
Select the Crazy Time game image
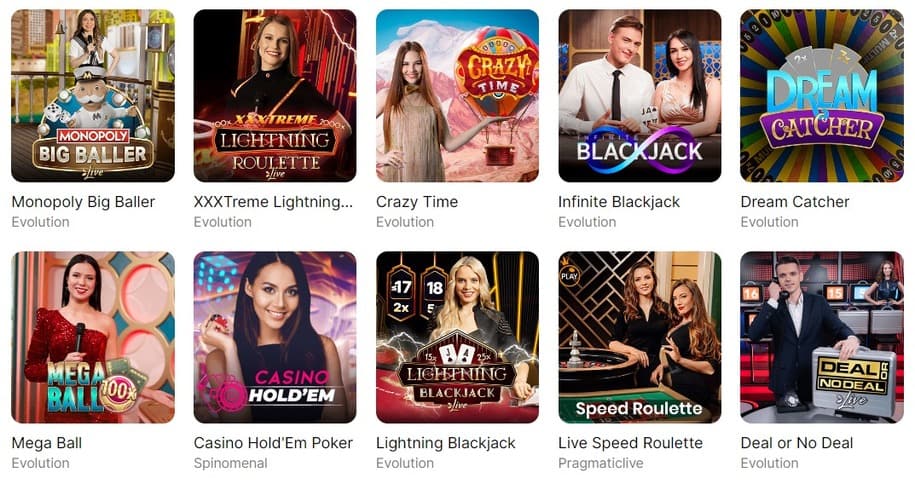tap(458, 95)
